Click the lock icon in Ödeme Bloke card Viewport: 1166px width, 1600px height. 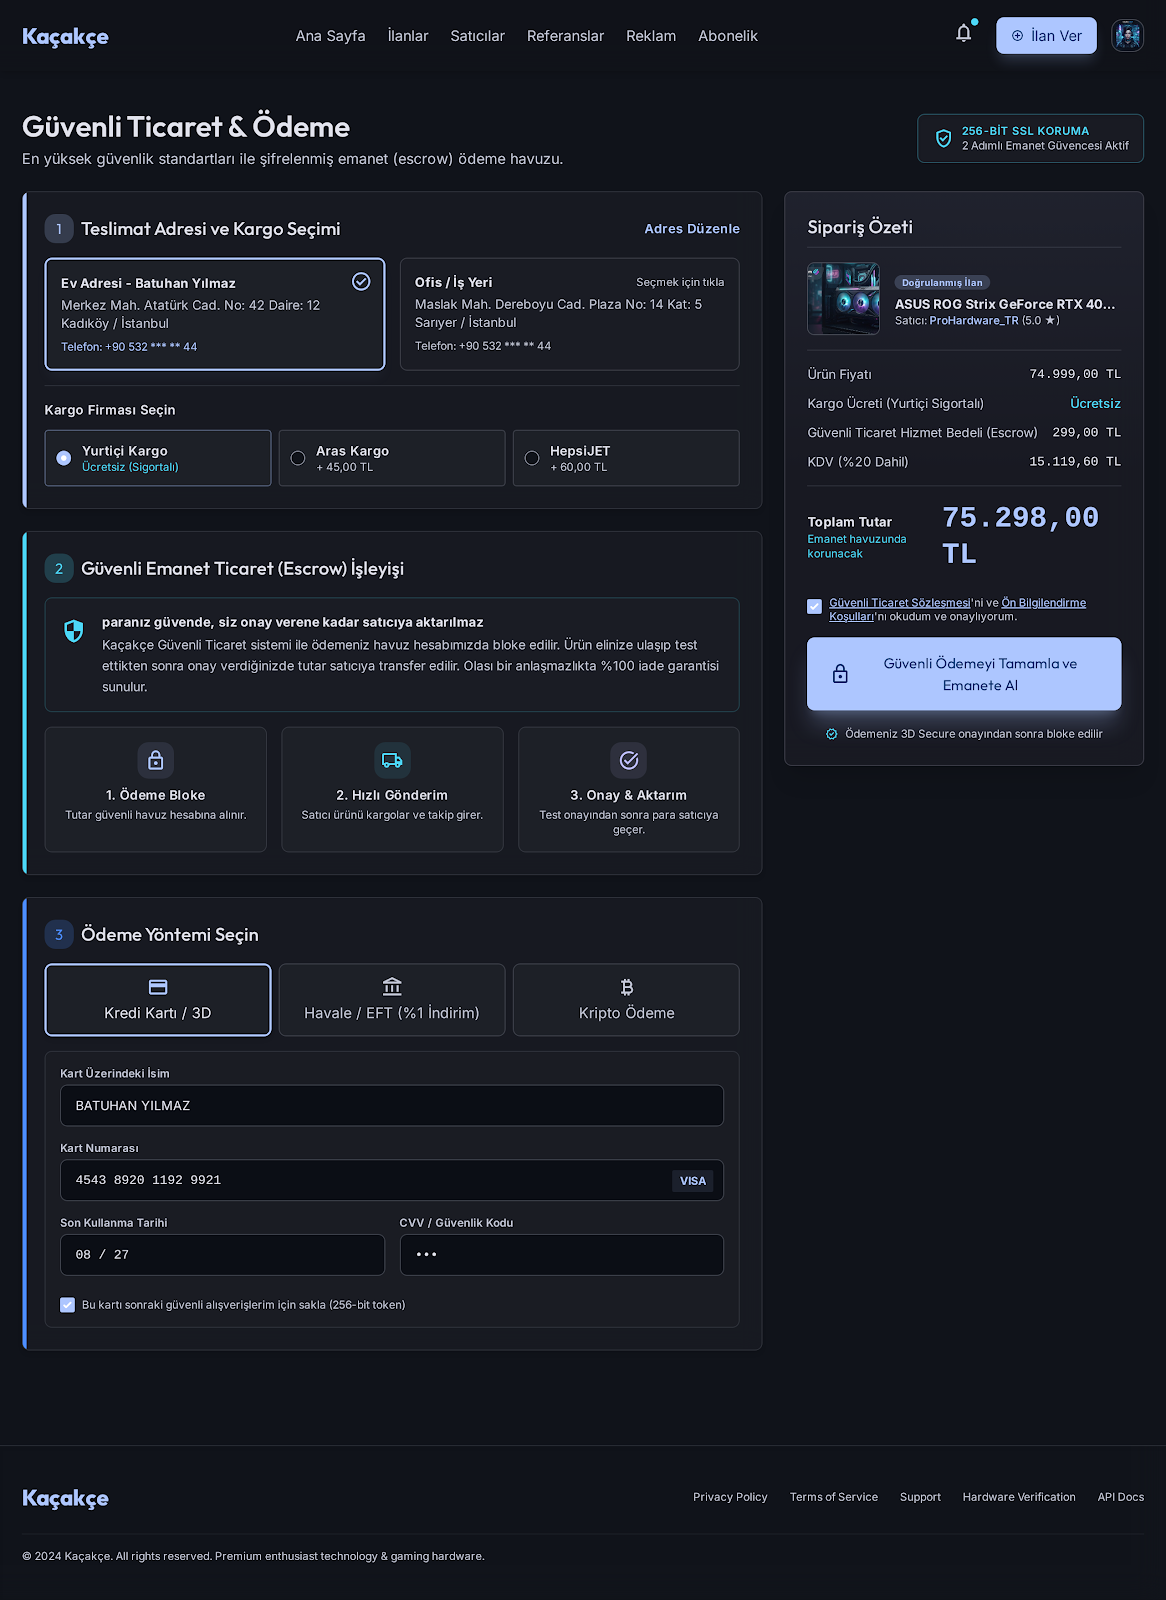point(156,760)
